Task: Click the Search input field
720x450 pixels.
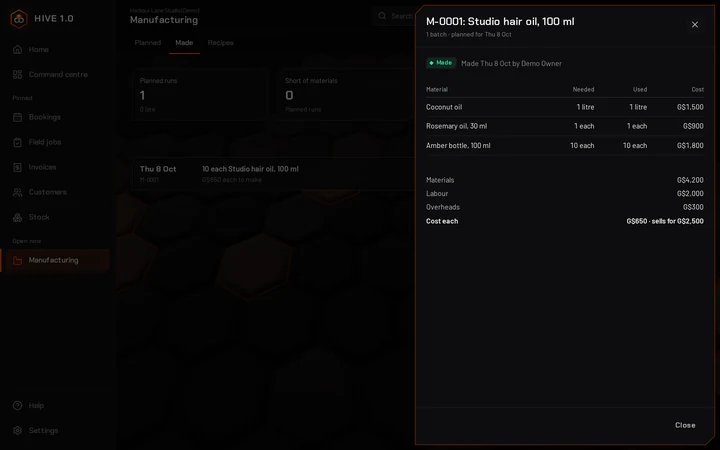Action: pyautogui.click(x=396, y=16)
